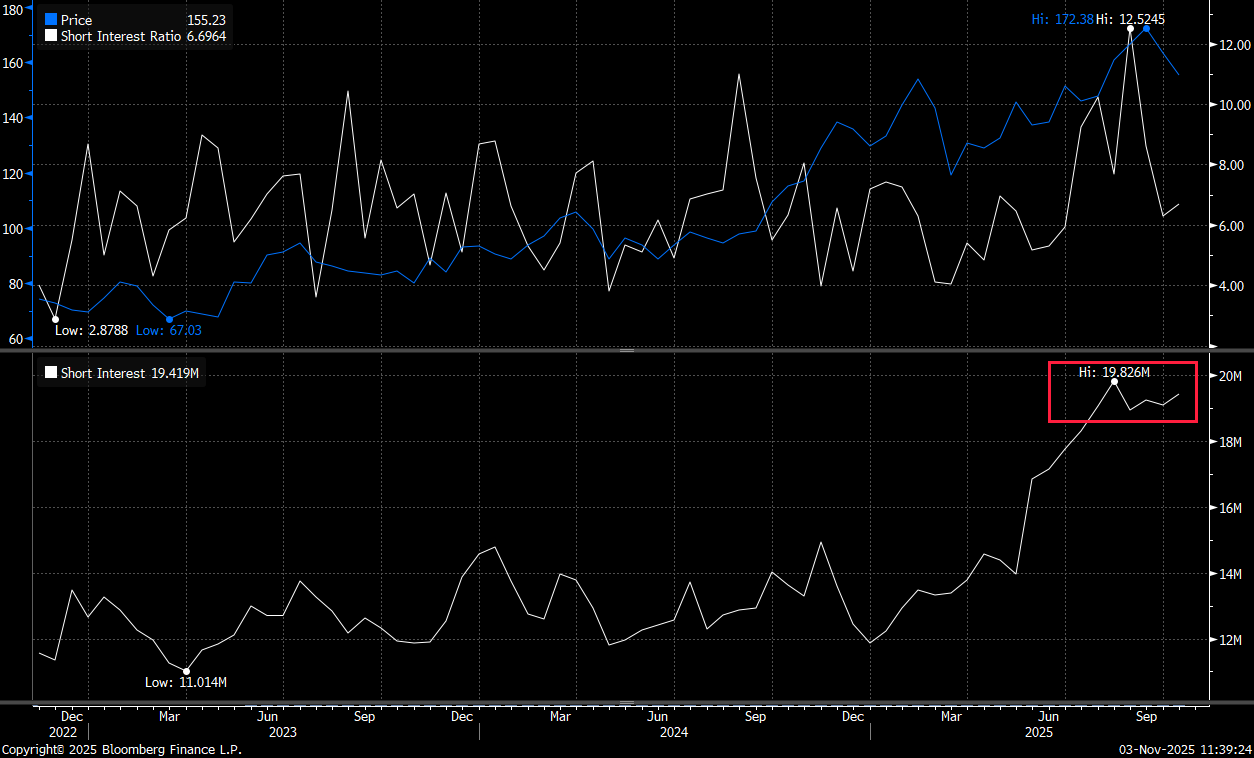Select the "Hi: 19.826M" annotation label
This screenshot has width=1254, height=758.
tap(1114, 372)
